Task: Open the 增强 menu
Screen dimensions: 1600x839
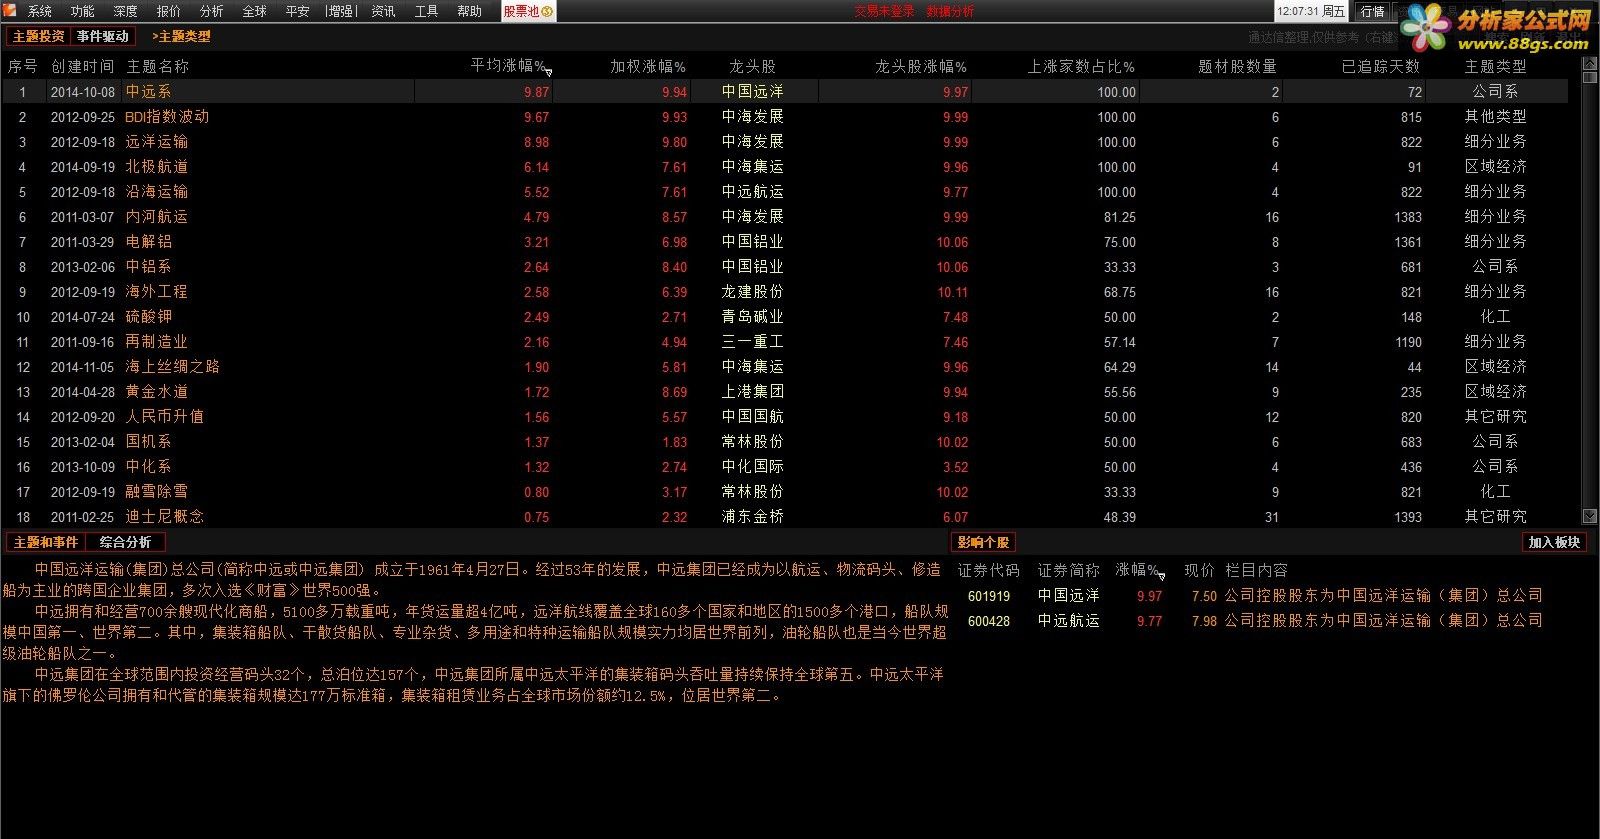Action: 341,11
